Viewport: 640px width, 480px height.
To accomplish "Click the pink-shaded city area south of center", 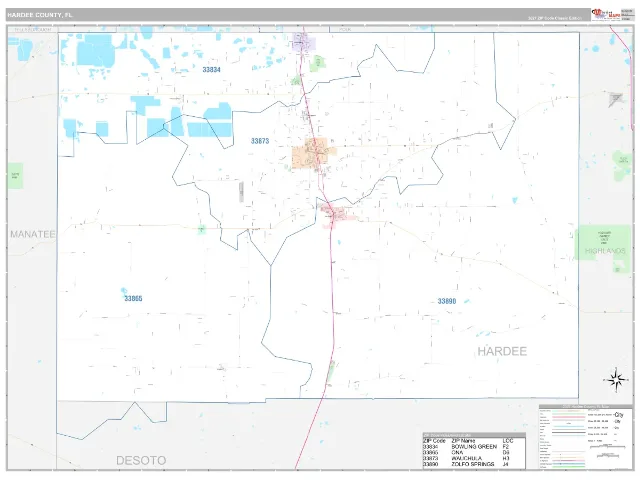I will point(335,214).
